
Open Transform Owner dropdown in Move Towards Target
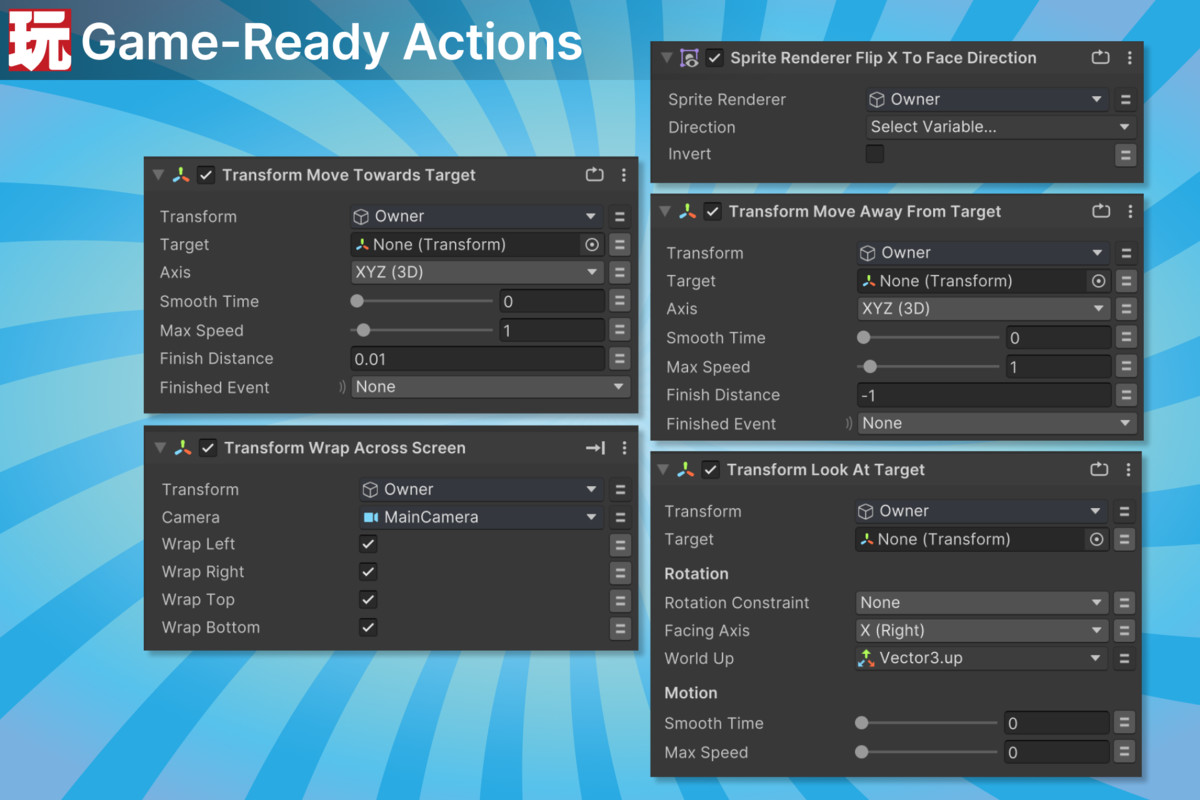477,216
